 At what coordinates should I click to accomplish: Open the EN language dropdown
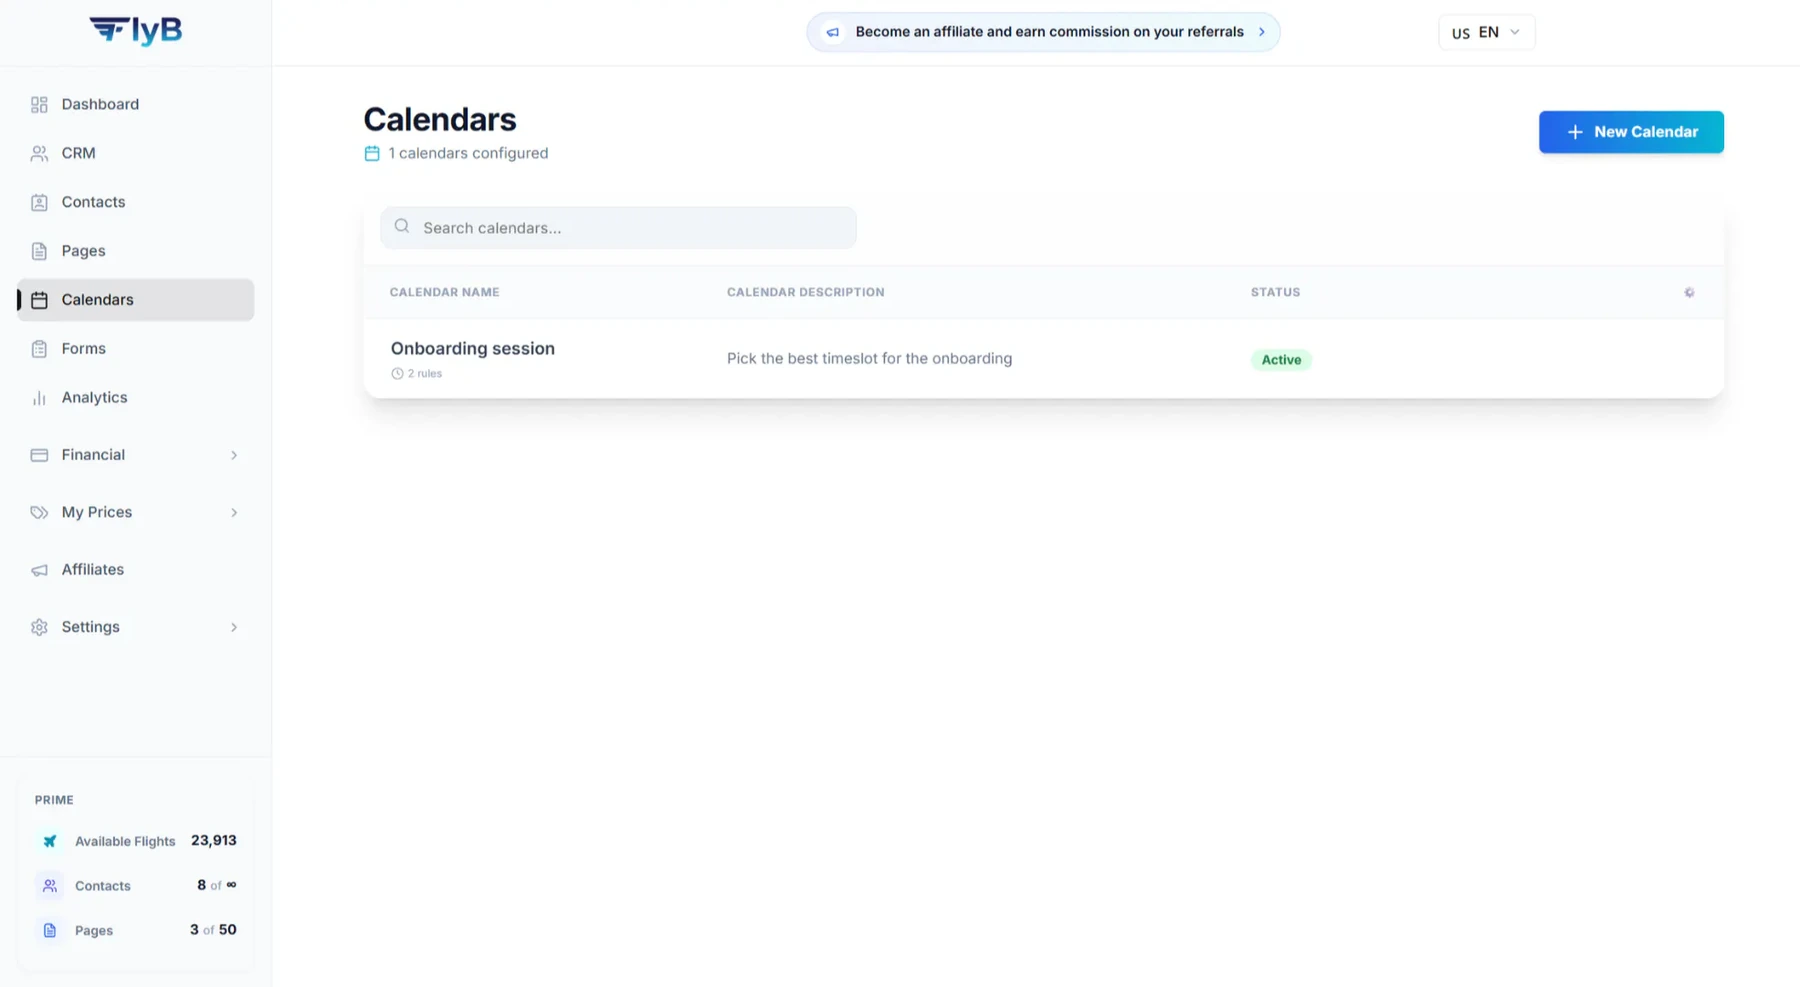pos(1486,32)
